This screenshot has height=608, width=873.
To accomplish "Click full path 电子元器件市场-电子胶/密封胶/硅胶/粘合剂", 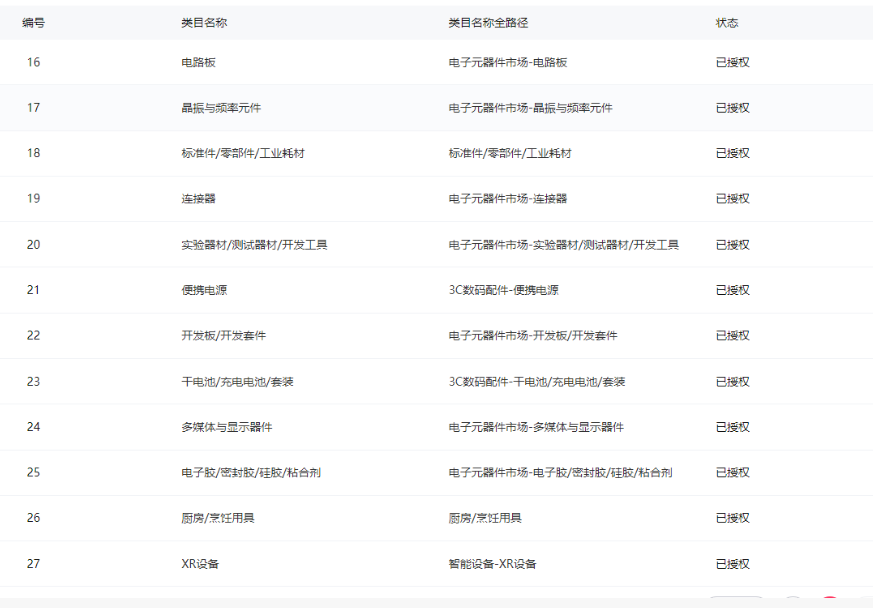I will pyautogui.click(x=561, y=473).
